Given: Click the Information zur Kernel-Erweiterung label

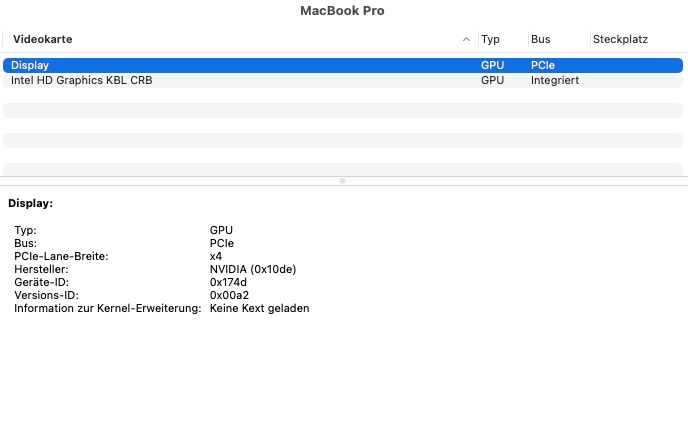Looking at the screenshot, I should click(107, 308).
